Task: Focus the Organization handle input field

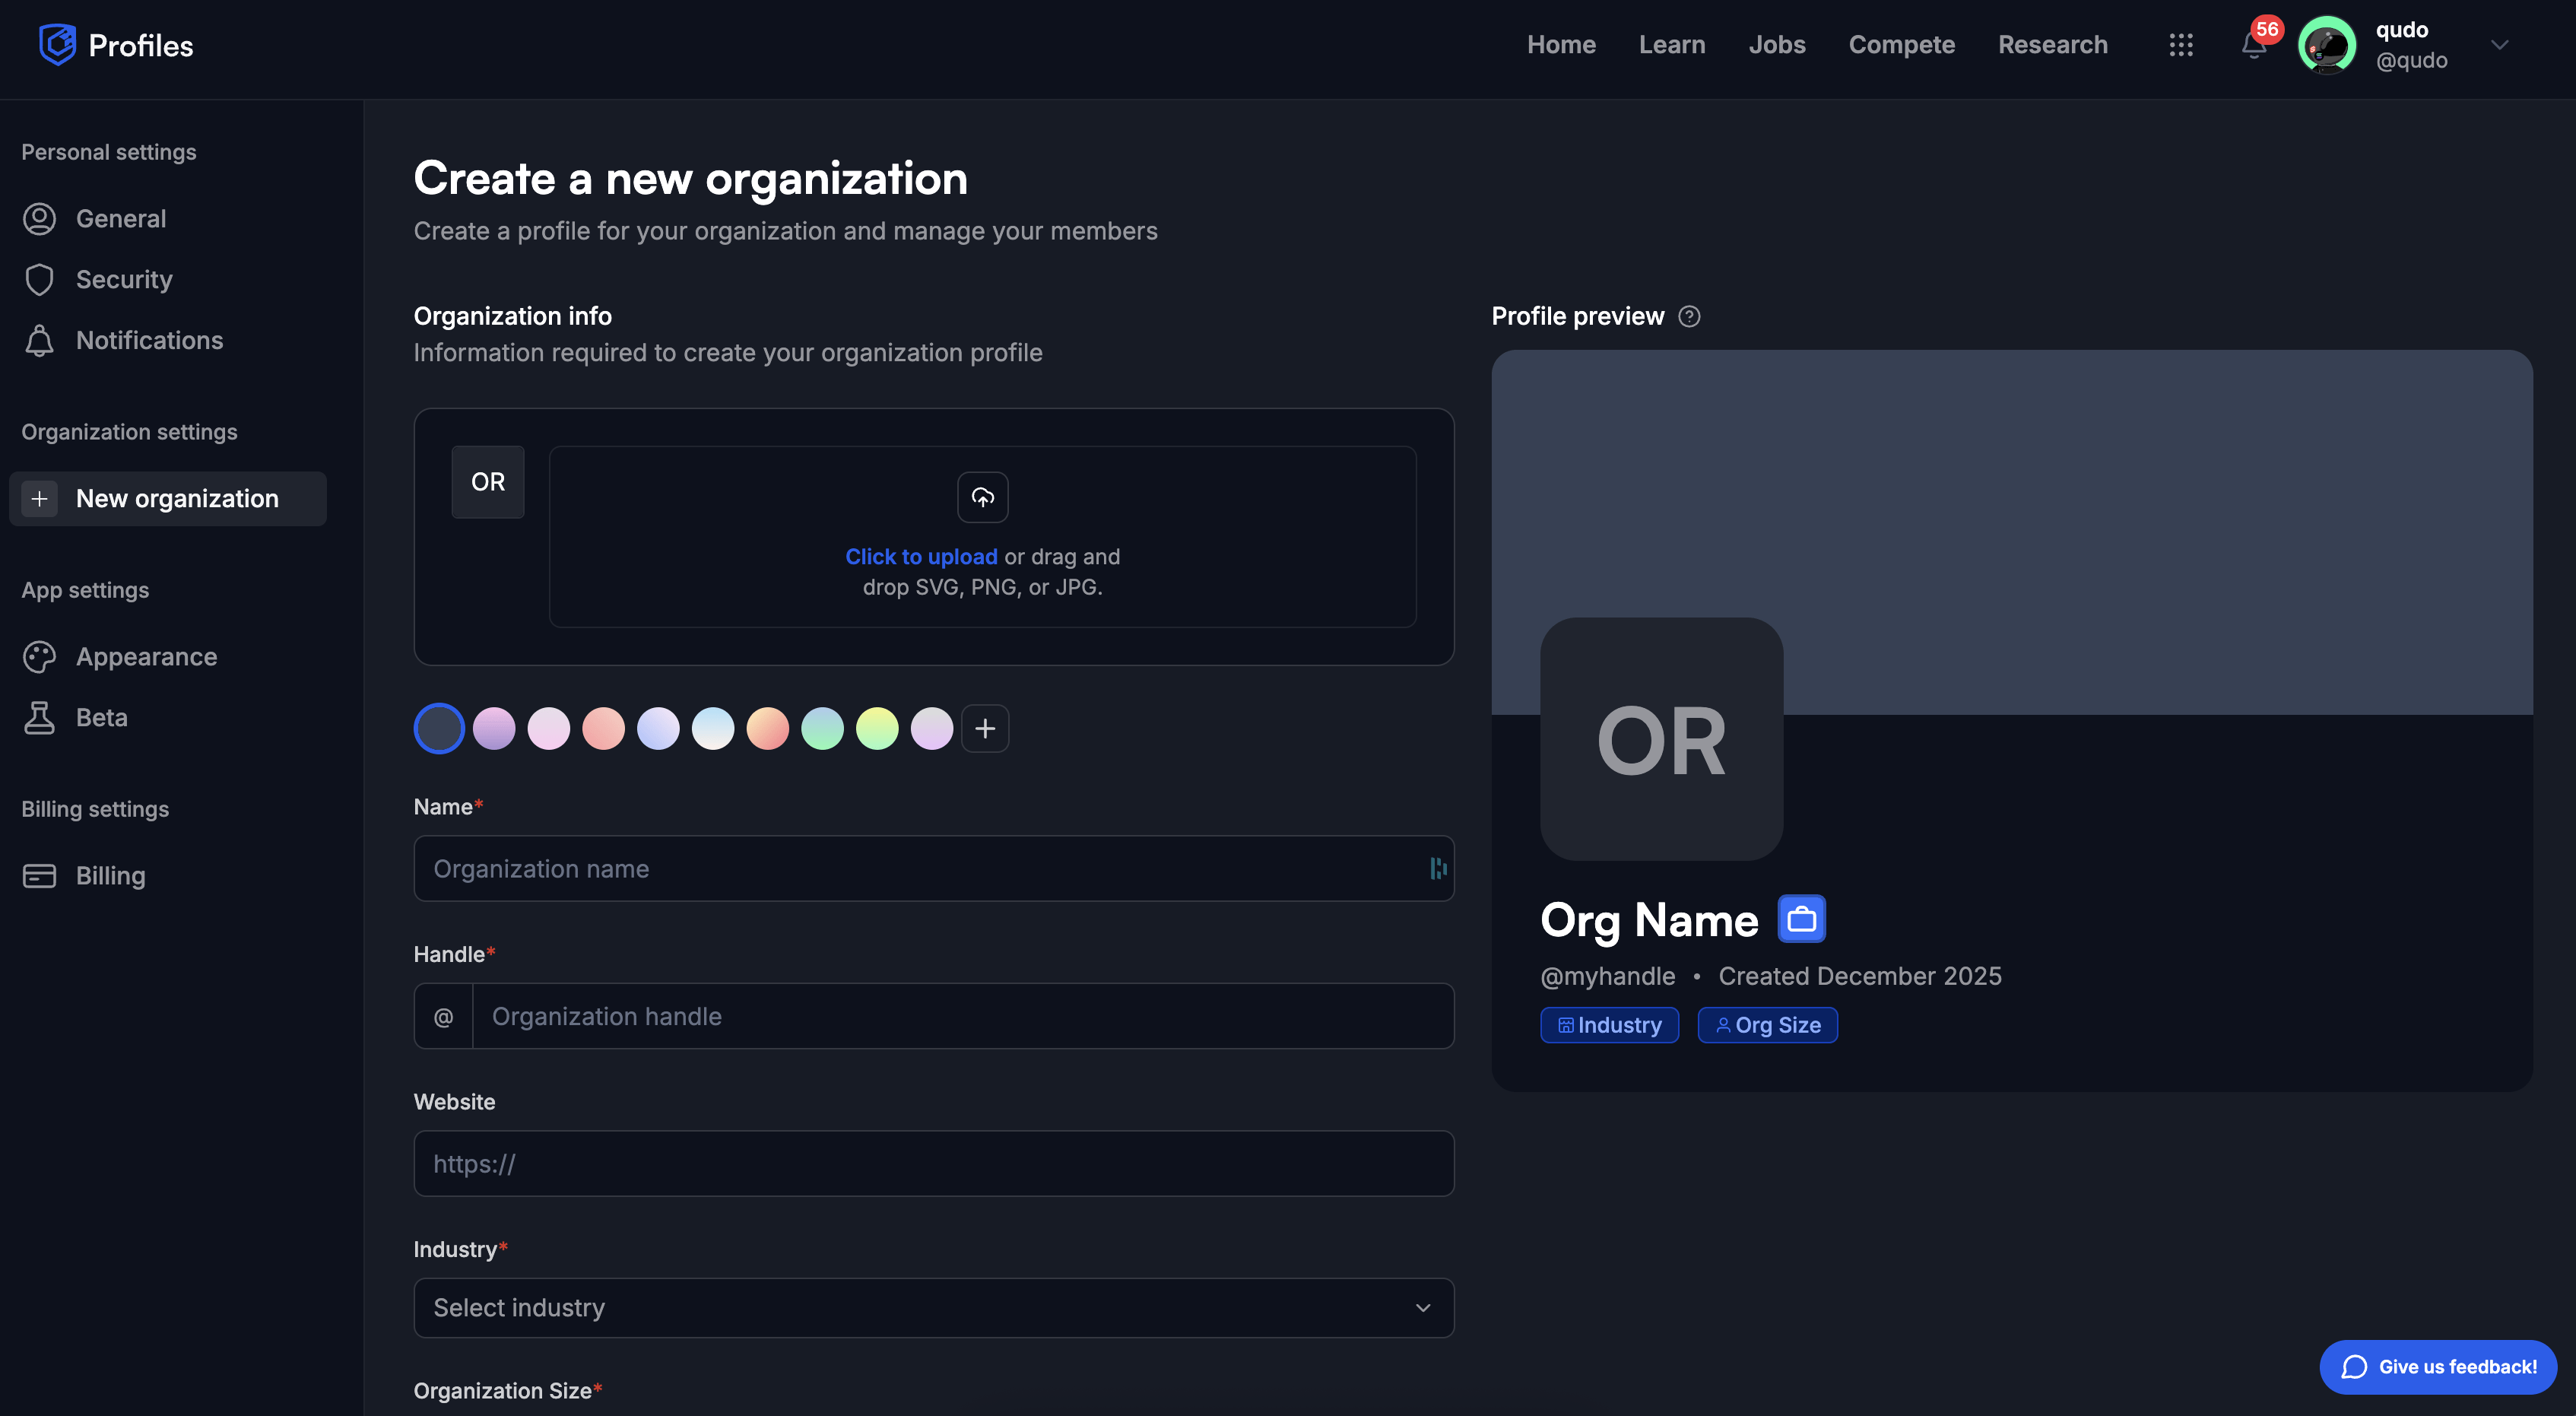Action: coord(962,1016)
